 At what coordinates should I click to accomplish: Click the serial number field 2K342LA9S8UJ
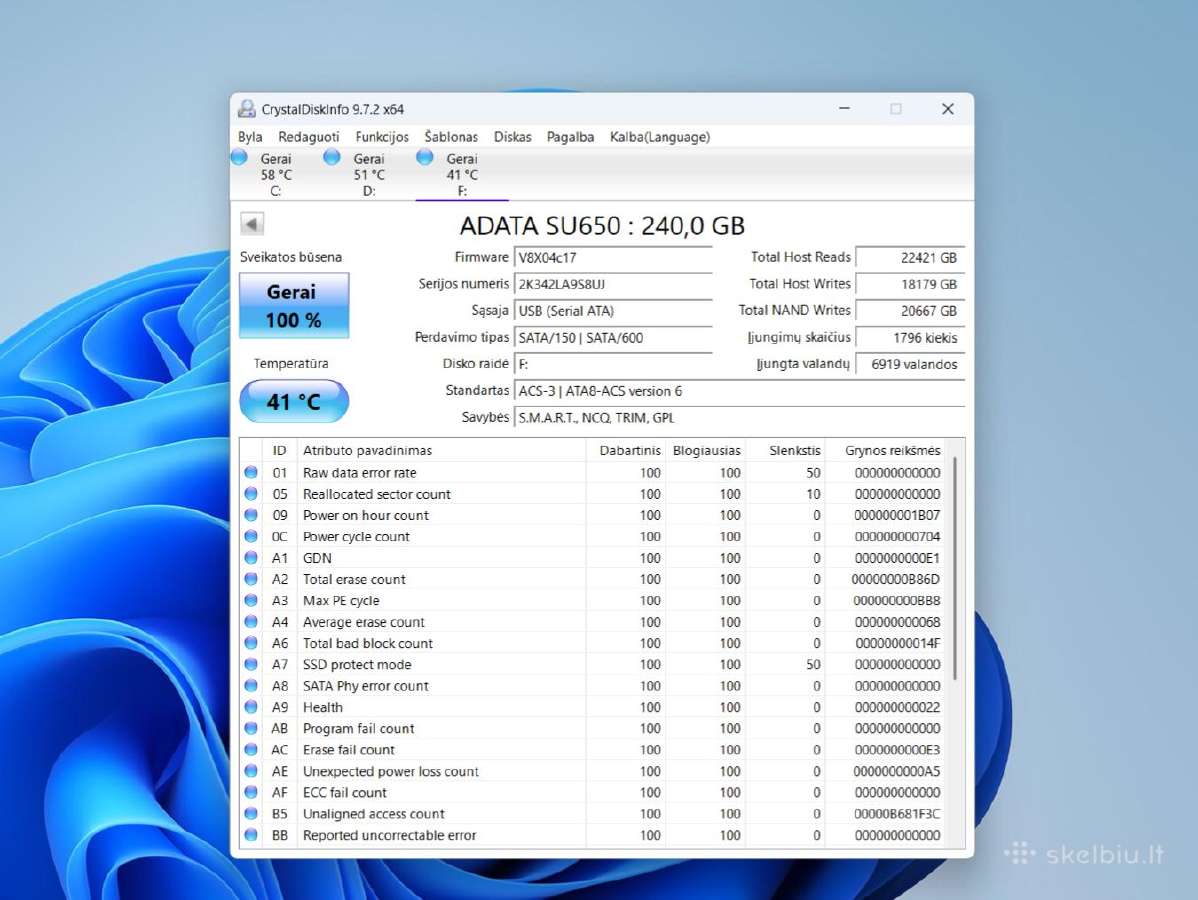pyautogui.click(x=614, y=284)
